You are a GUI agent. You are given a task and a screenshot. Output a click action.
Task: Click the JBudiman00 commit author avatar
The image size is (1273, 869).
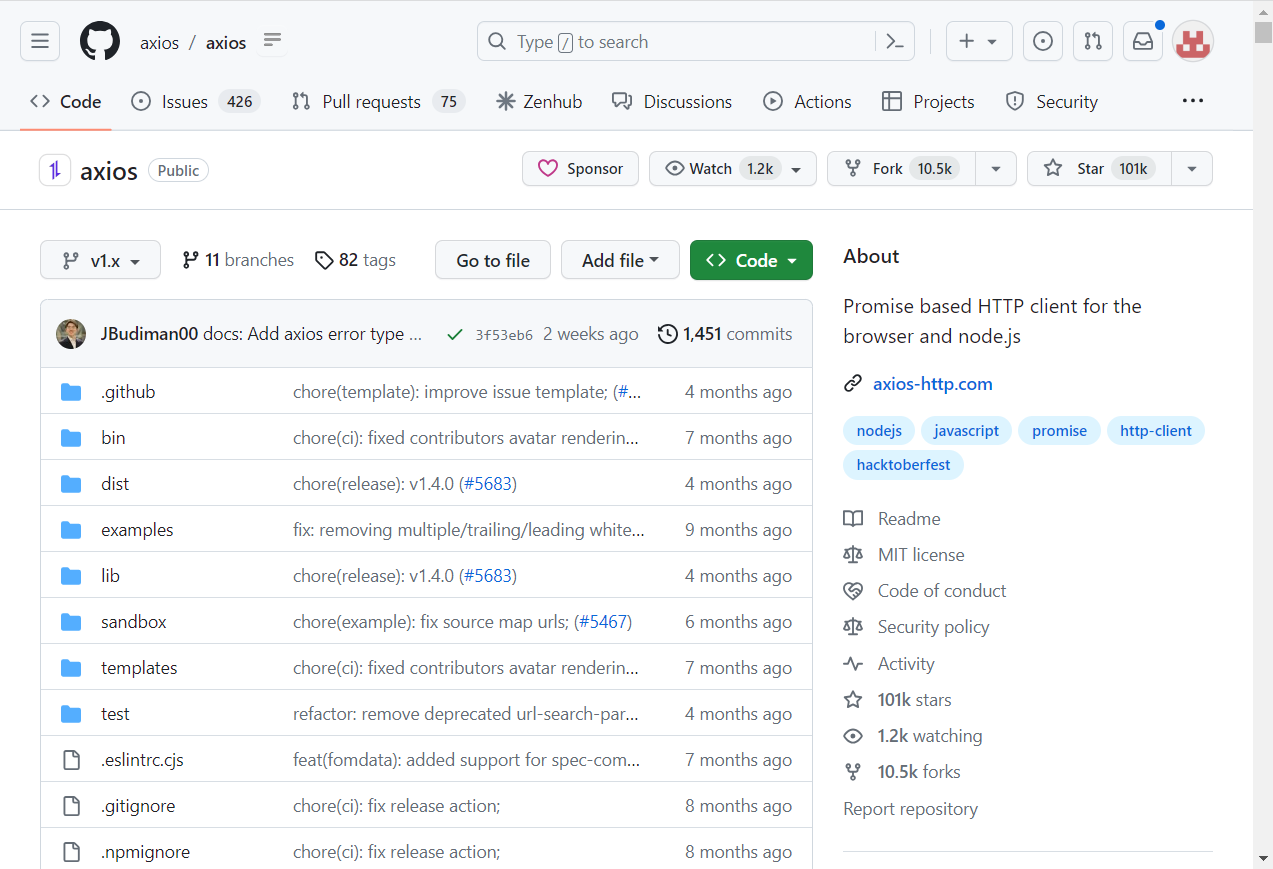(x=71, y=334)
